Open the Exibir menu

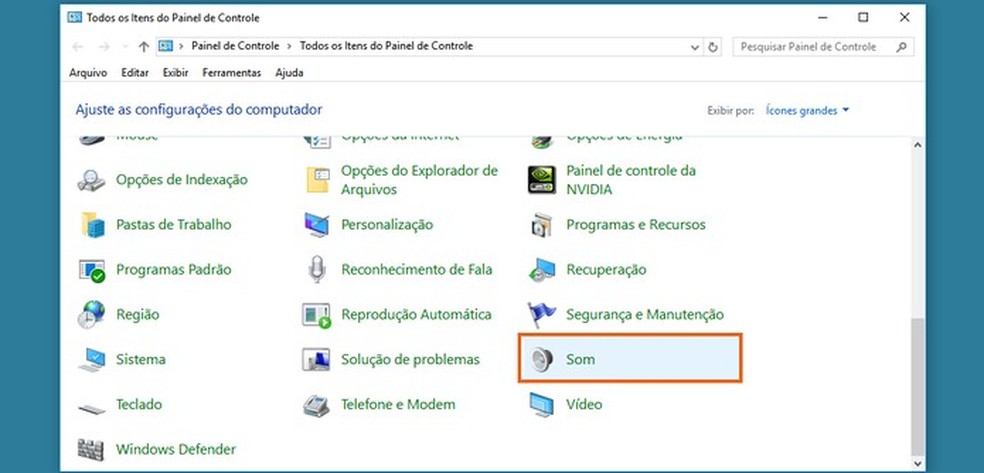(176, 73)
